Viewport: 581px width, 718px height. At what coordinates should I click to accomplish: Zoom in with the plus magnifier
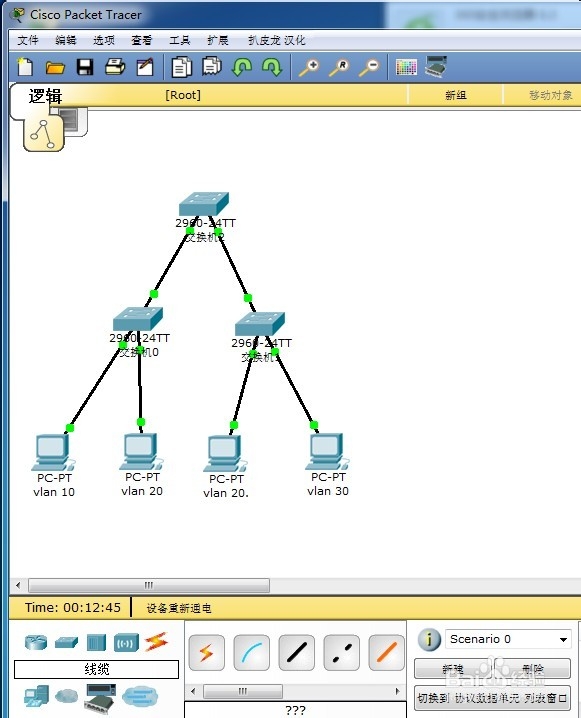[x=309, y=67]
